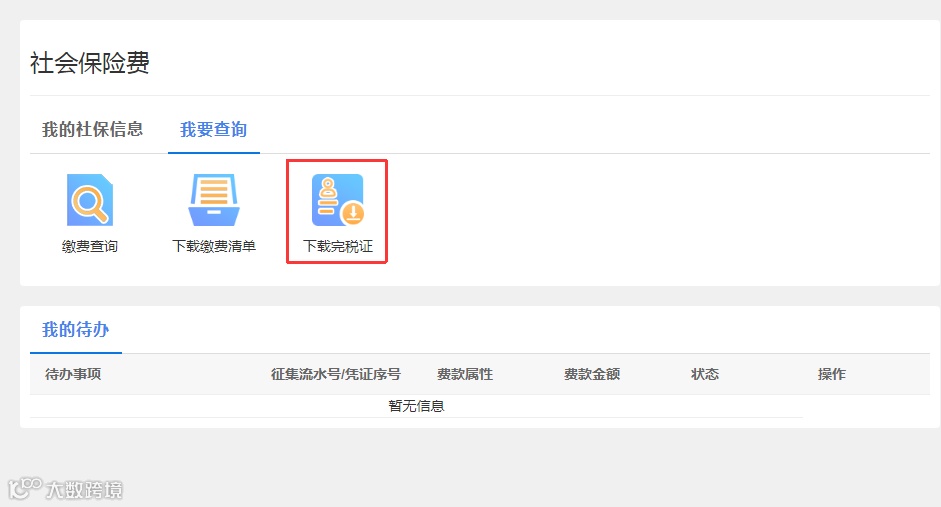Viewport: 941px width, 507px height.
Task: Open the 下载缴费清单 file drawer icon
Action: point(214,200)
